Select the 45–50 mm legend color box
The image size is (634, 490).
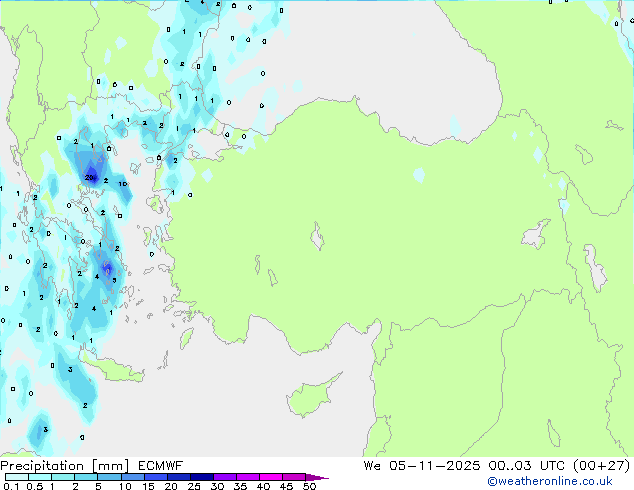(x=294, y=477)
